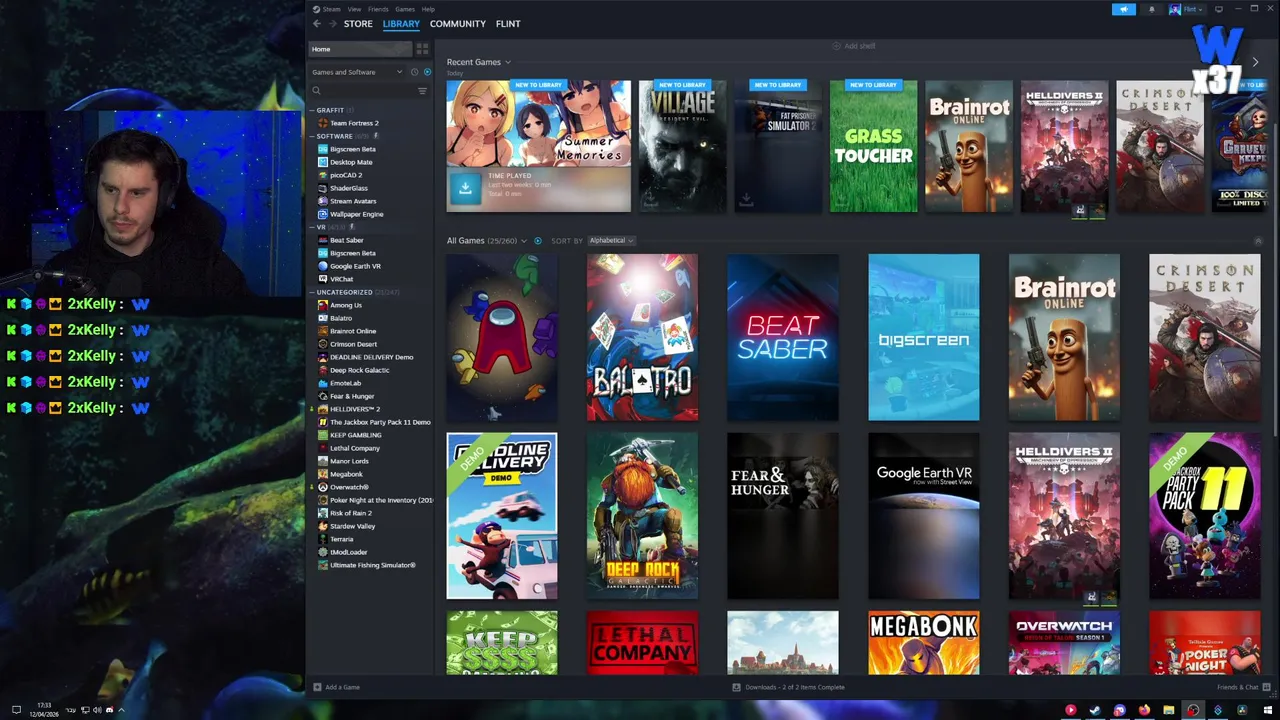Image resolution: width=1280 pixels, height=720 pixels.
Task: Collapse the All Games shelf arrow
Action: click(1258, 240)
